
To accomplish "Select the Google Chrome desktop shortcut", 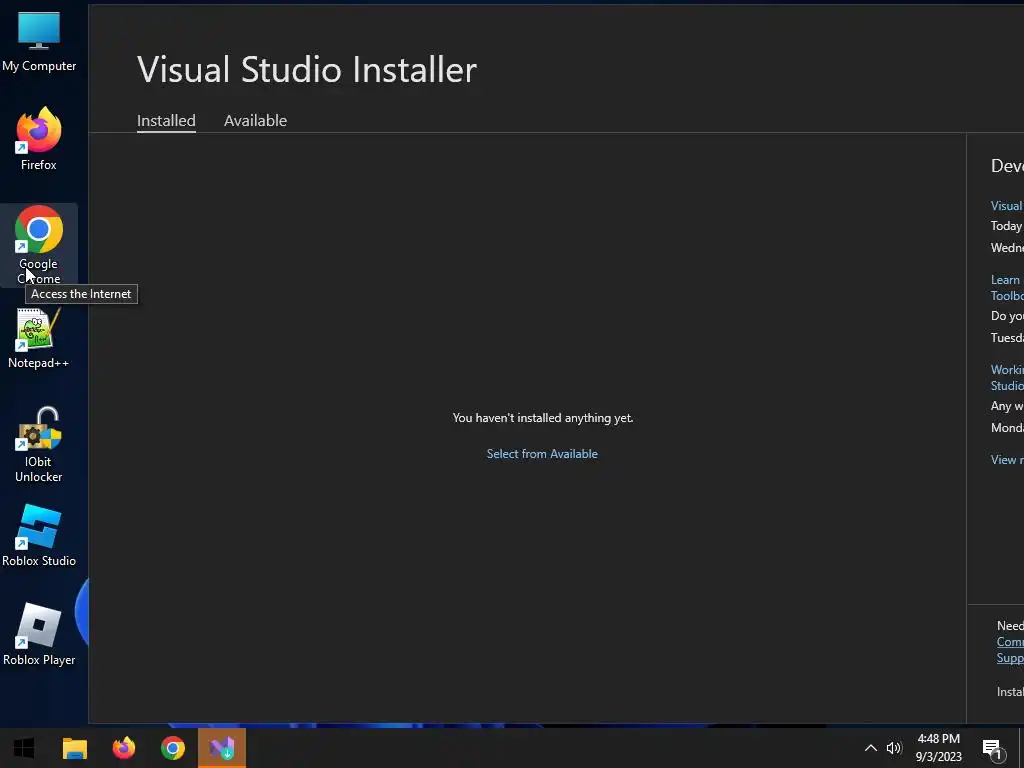I will tap(39, 244).
